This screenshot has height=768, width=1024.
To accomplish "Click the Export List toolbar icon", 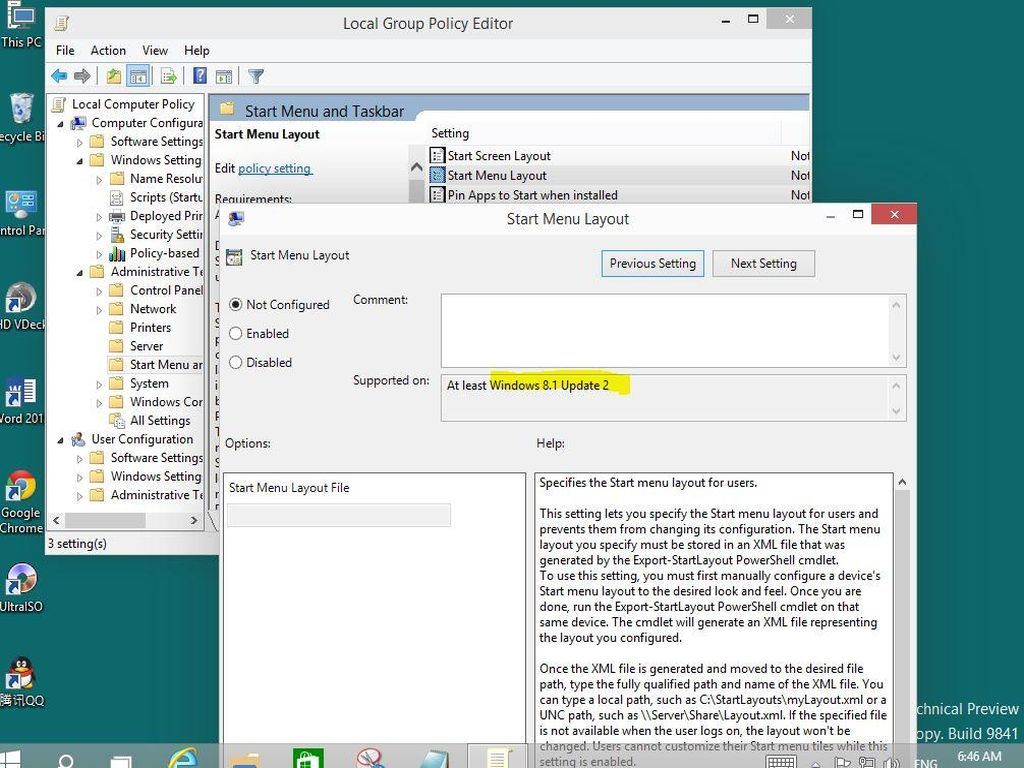I will 168,75.
